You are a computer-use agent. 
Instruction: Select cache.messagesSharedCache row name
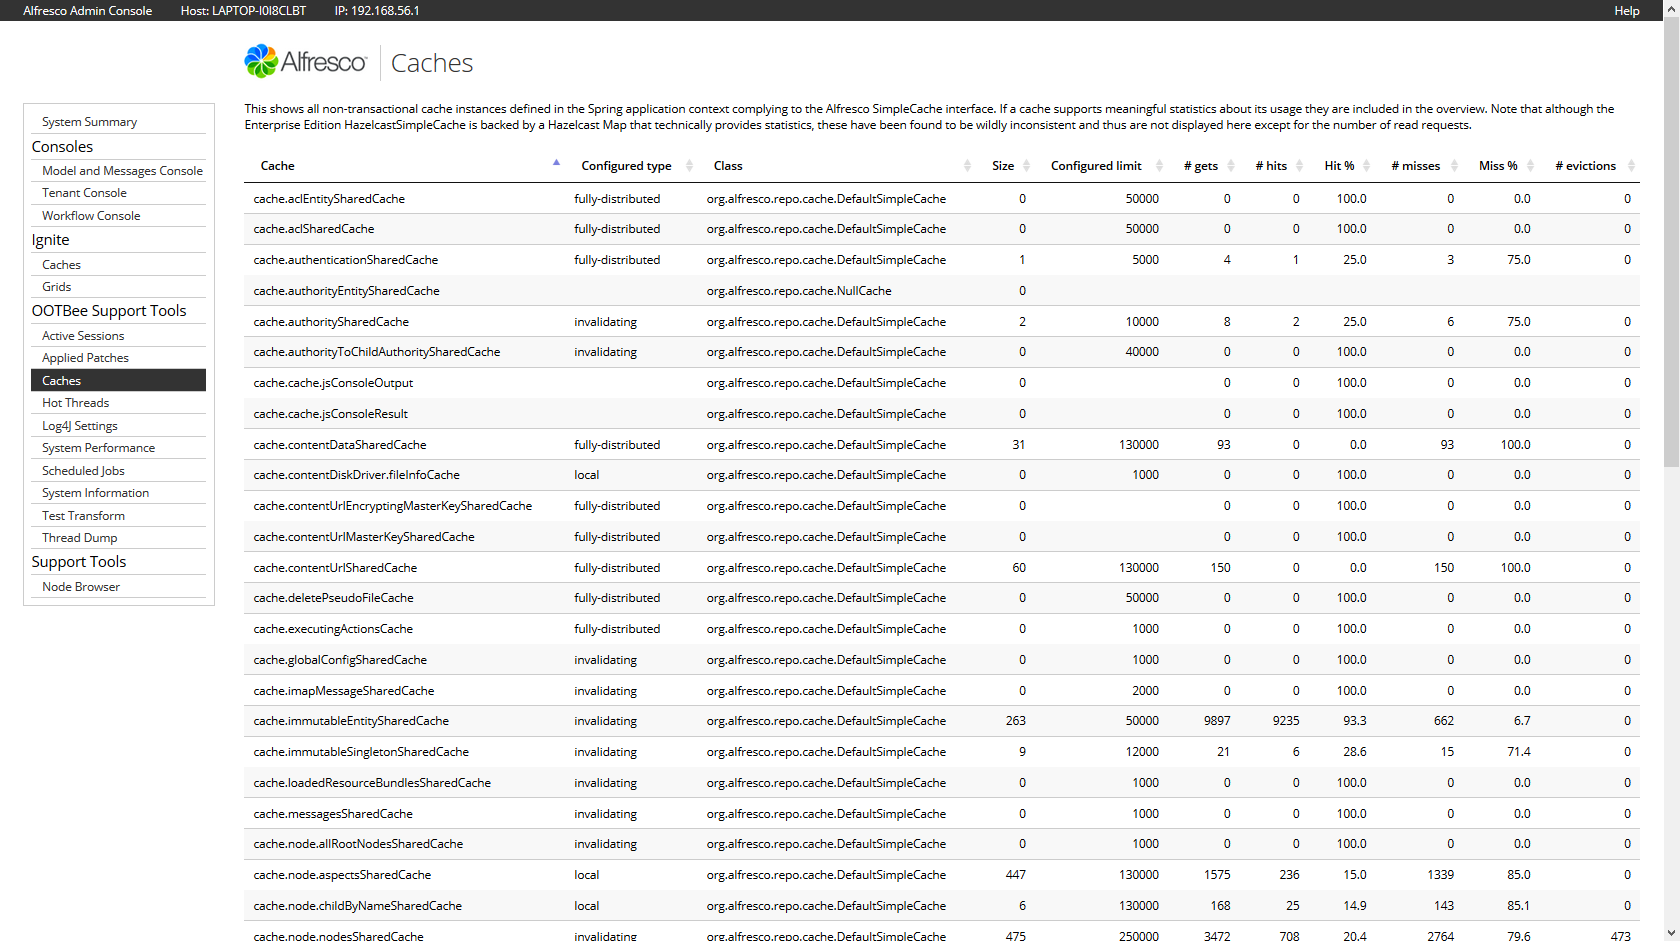point(333,814)
